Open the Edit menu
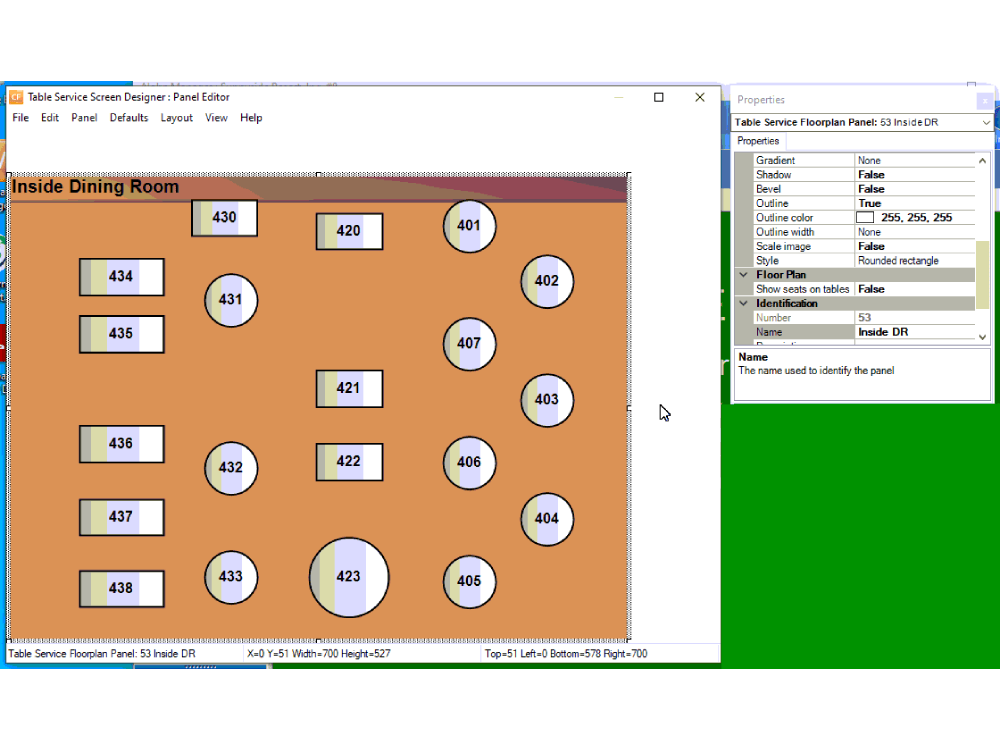 (x=50, y=118)
